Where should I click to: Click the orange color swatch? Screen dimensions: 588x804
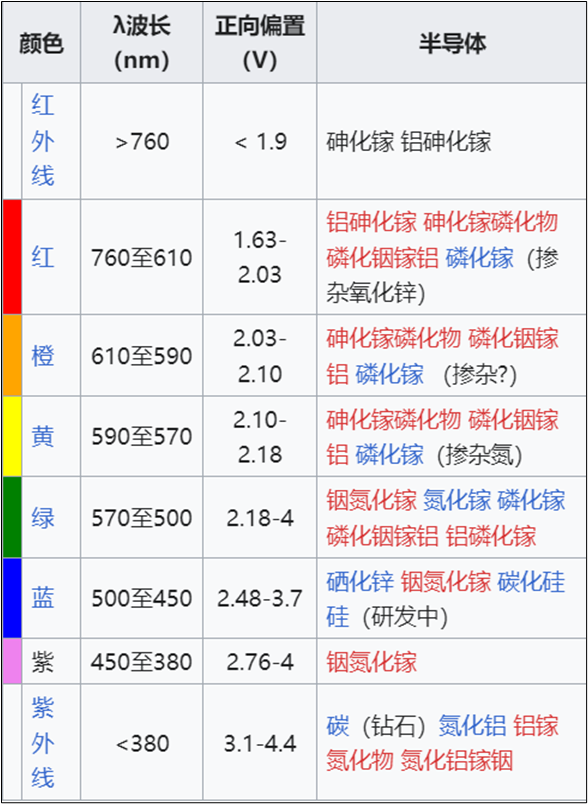(12, 355)
